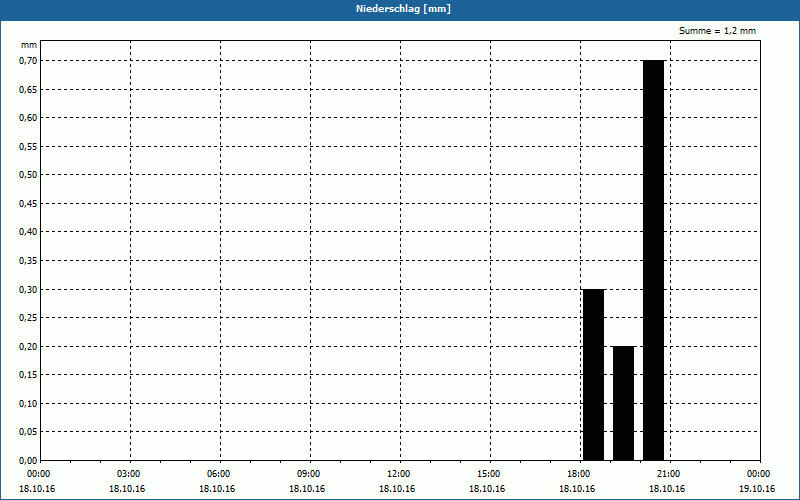This screenshot has height=500, width=800.
Task: Click the 0,55 y-axis value
Action: tap(28, 146)
